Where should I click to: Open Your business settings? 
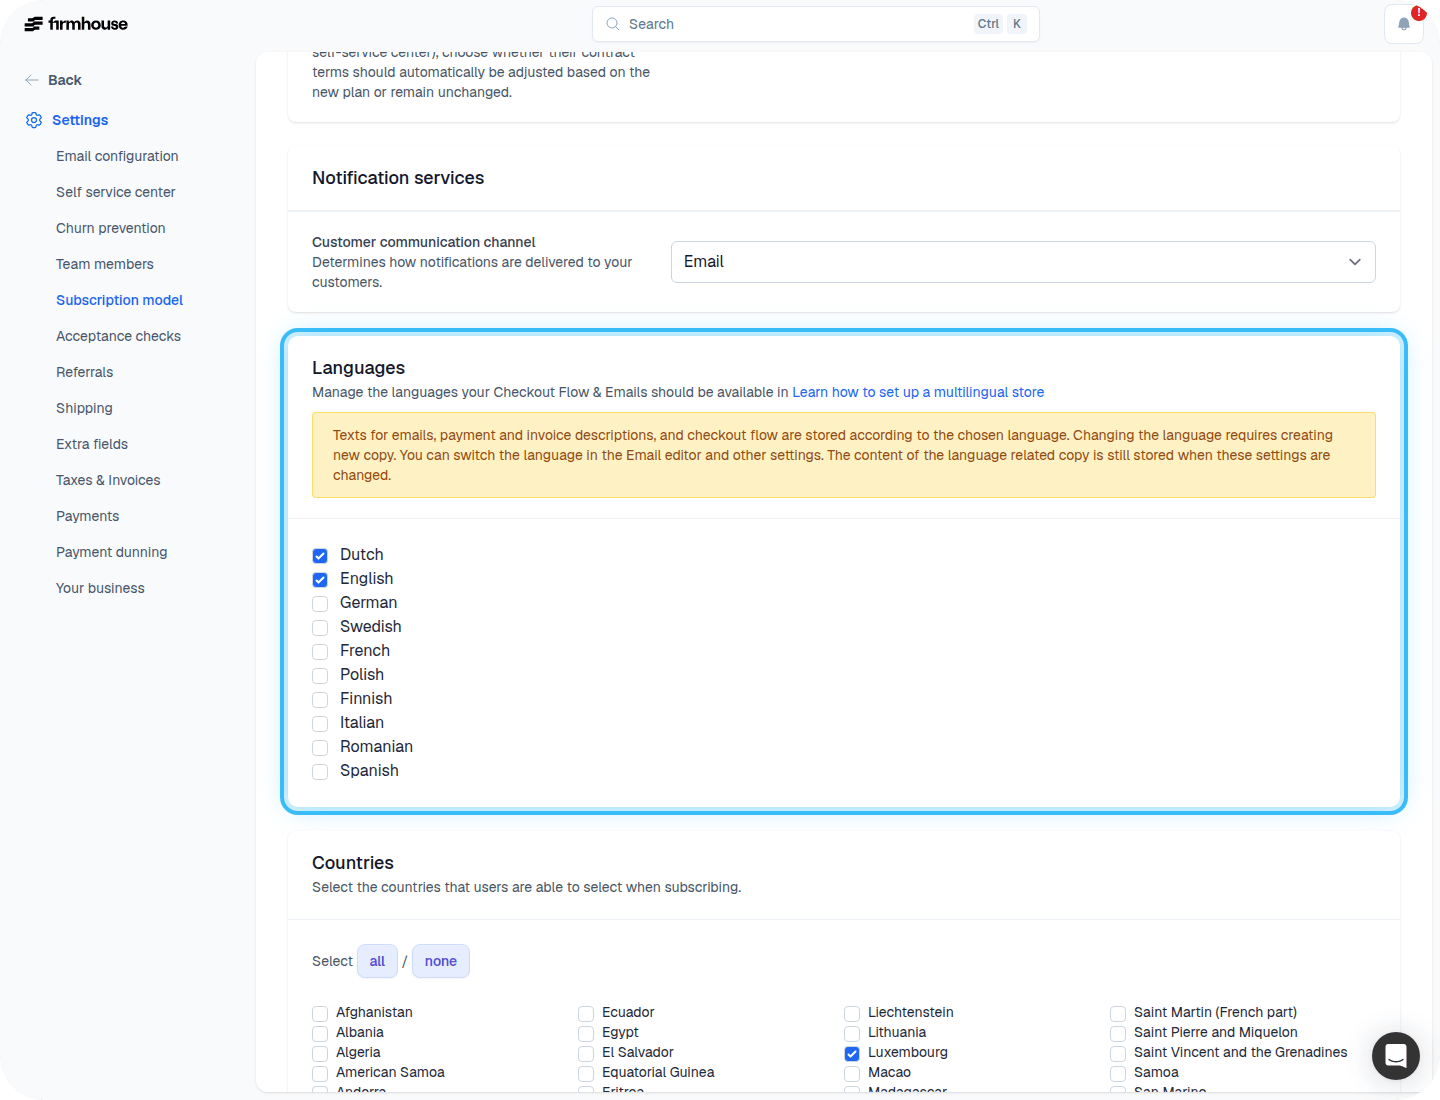coord(100,588)
